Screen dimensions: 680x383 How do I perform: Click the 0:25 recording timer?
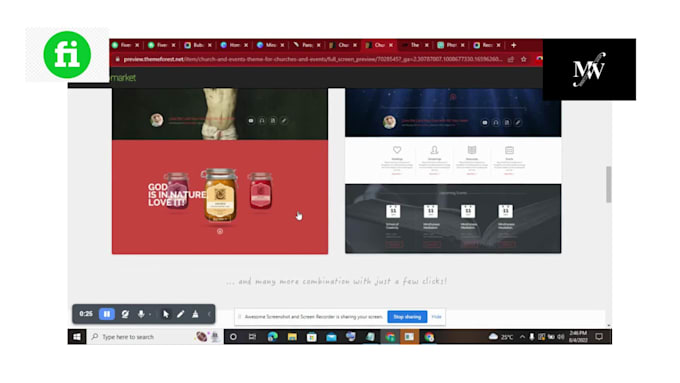pyautogui.click(x=86, y=314)
